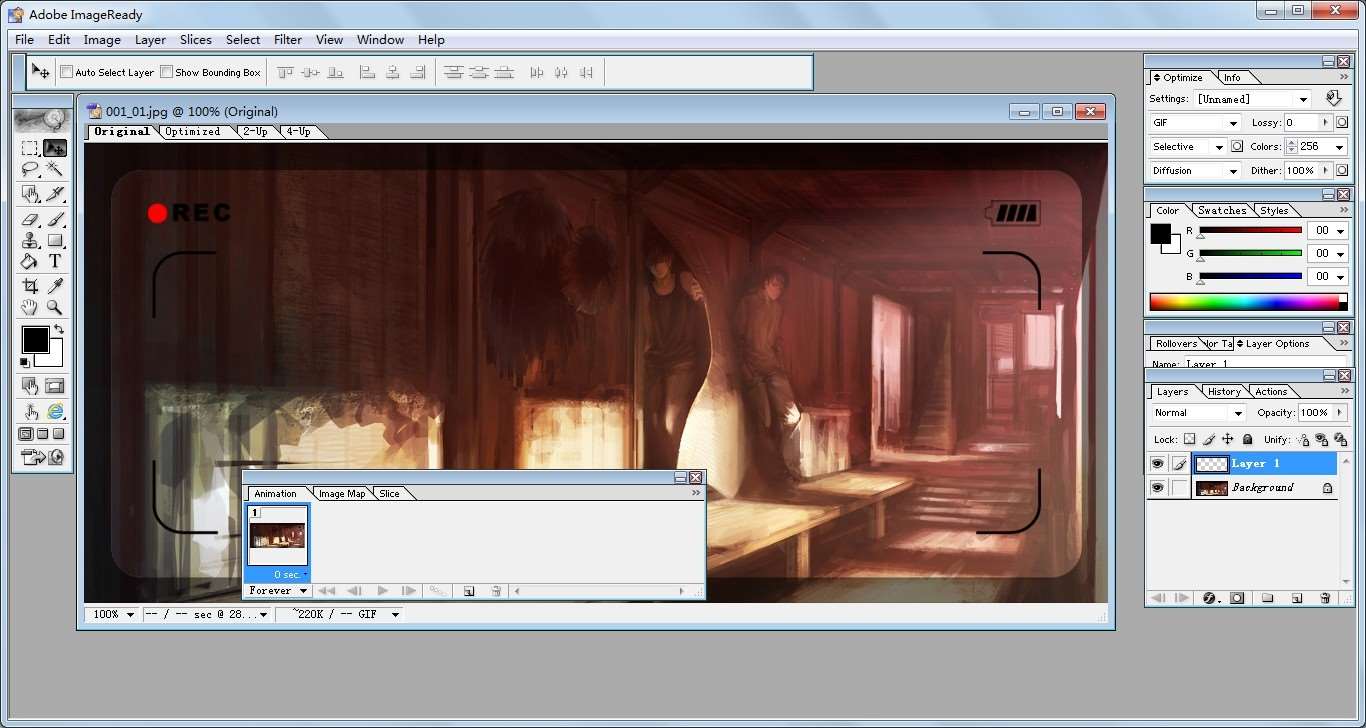Image resolution: width=1366 pixels, height=728 pixels.
Task: Open Forever looping options dropdown
Action: click(x=278, y=591)
